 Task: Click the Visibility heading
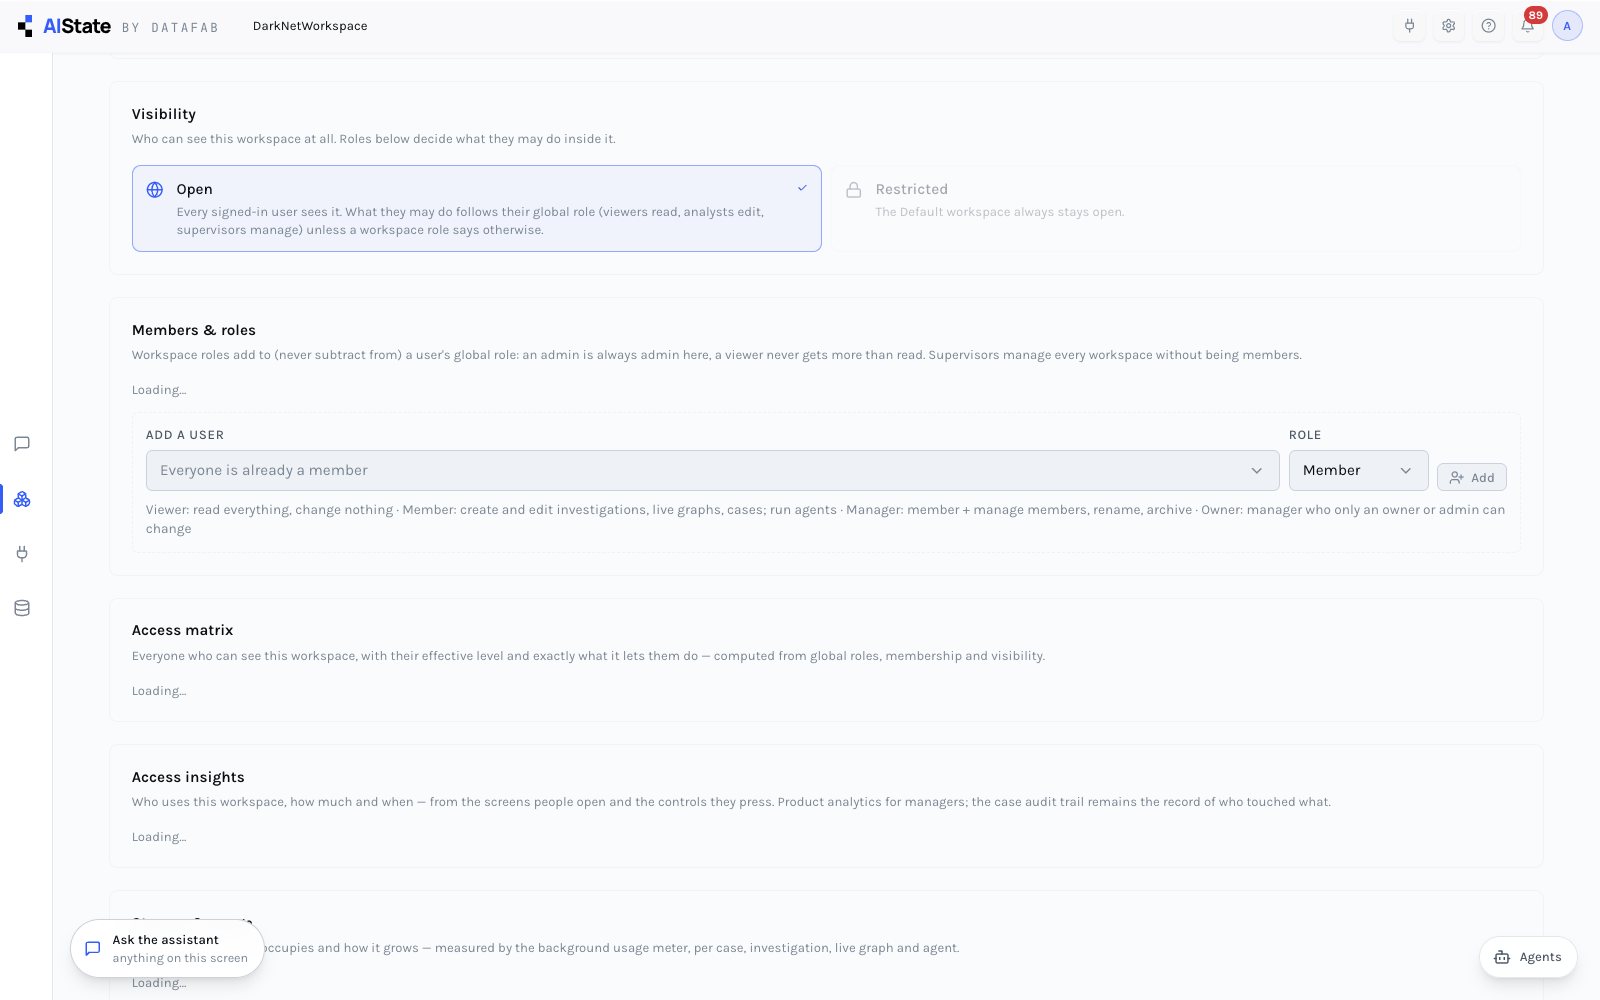(164, 114)
